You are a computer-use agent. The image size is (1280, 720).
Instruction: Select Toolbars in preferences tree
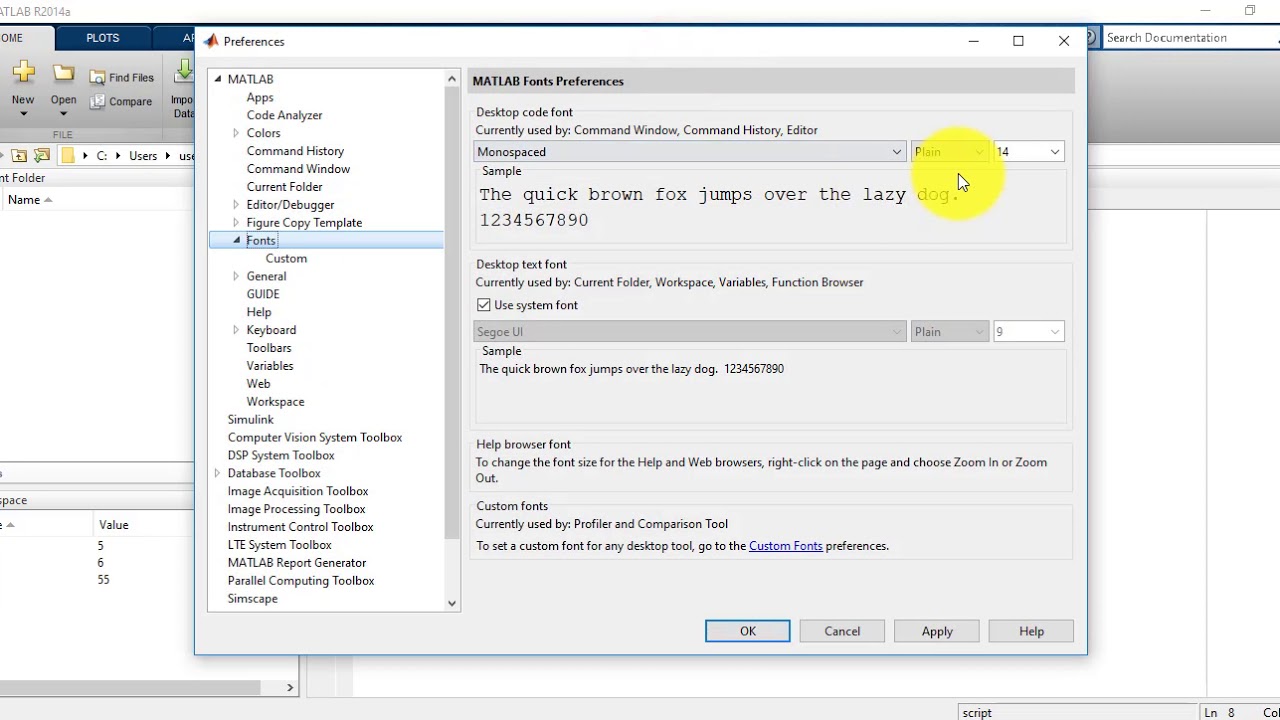tap(269, 348)
